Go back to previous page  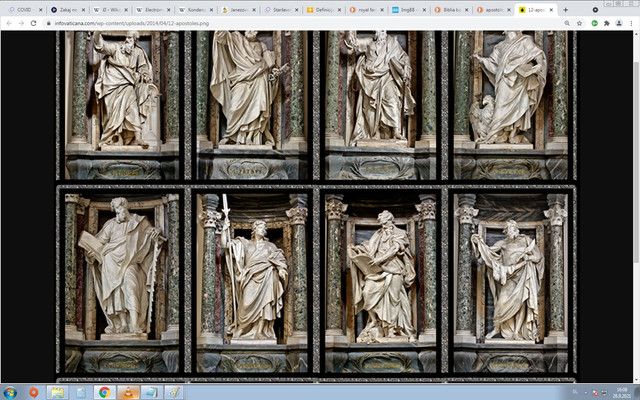(9, 24)
